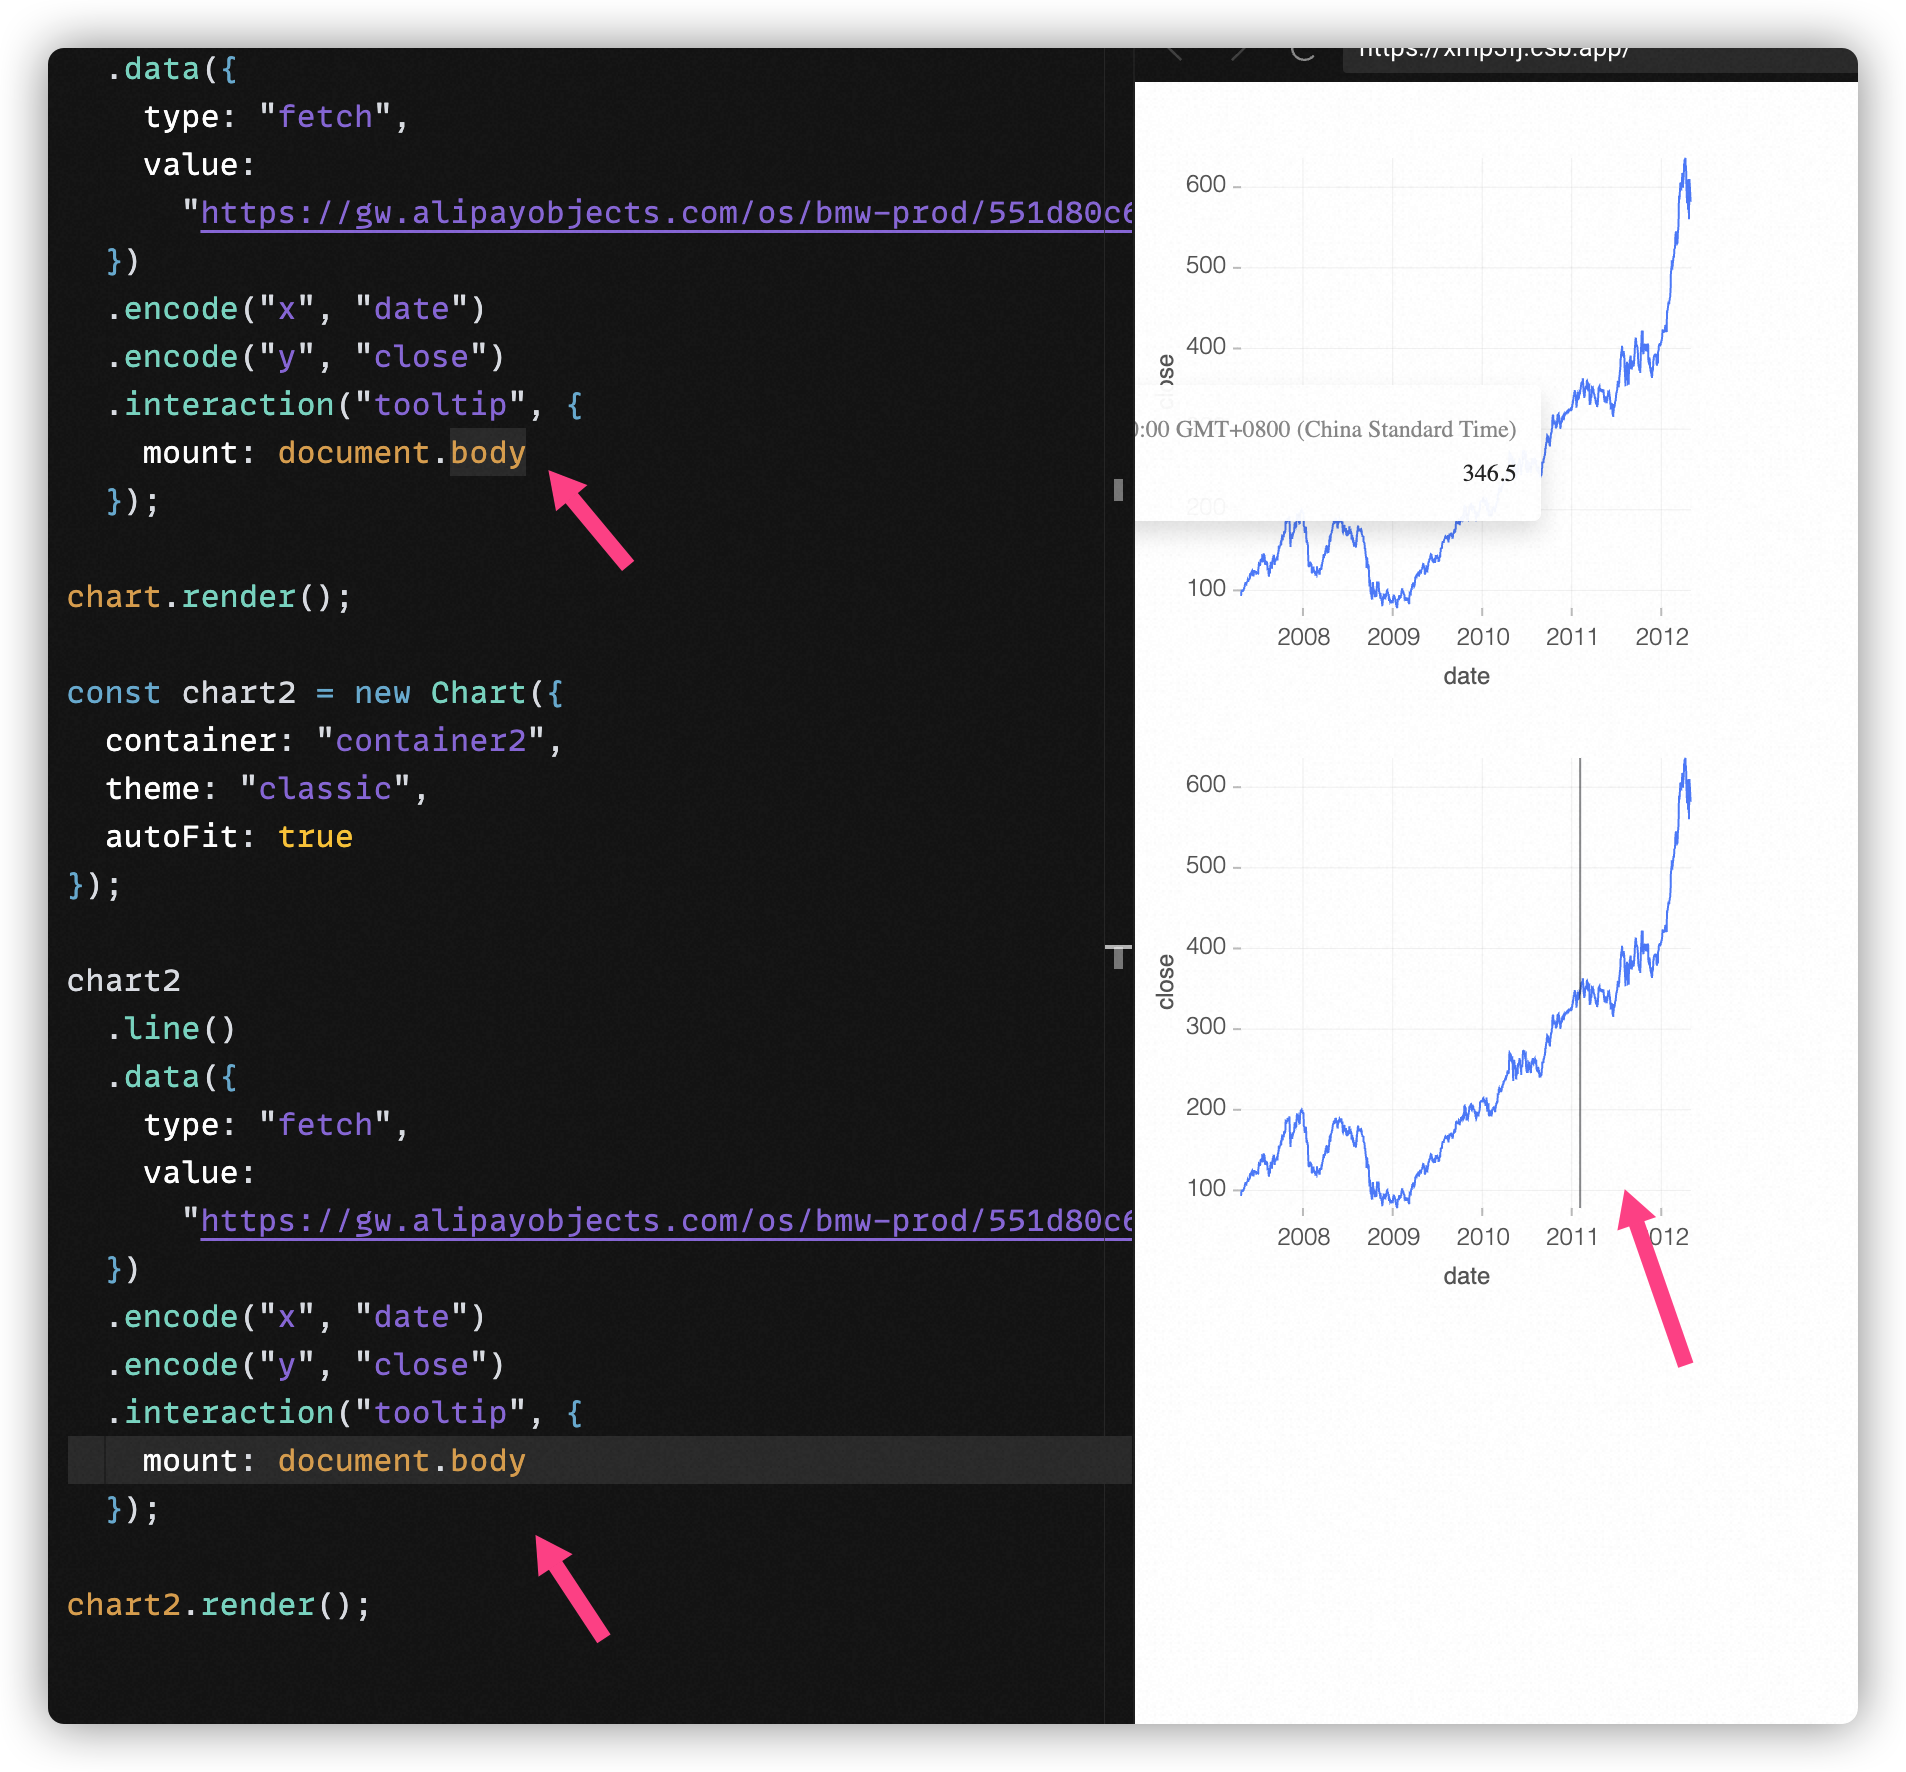Click the "container2" container string

430,740
